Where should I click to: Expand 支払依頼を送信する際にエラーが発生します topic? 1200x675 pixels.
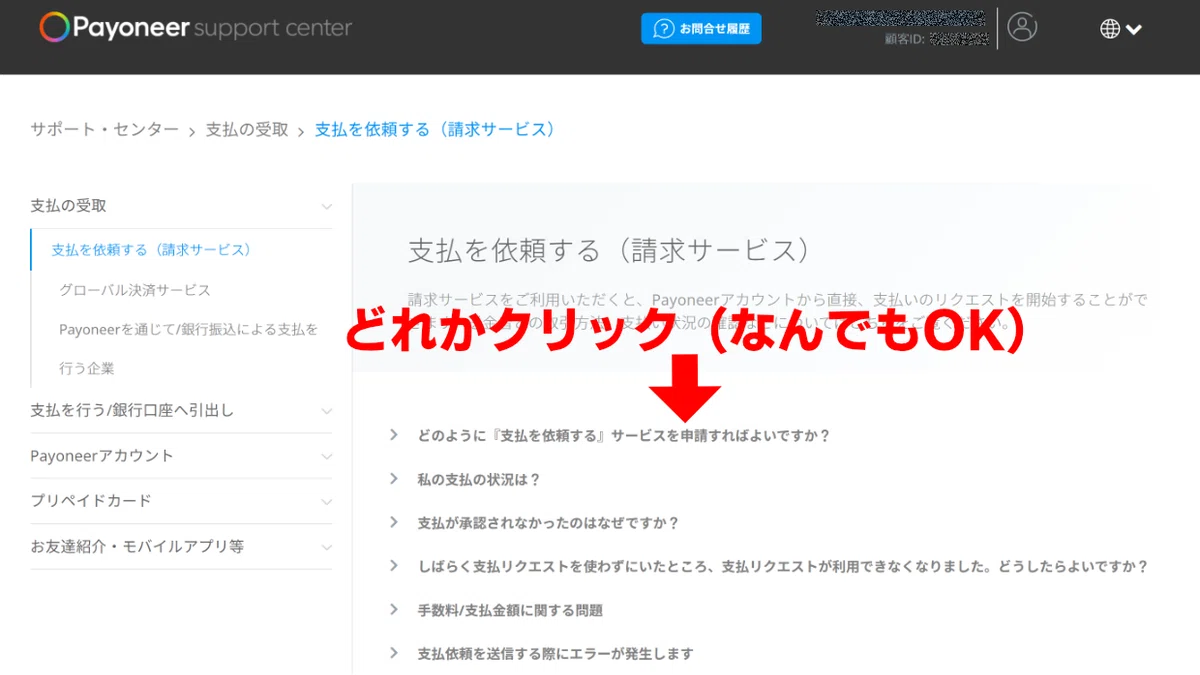coord(541,654)
